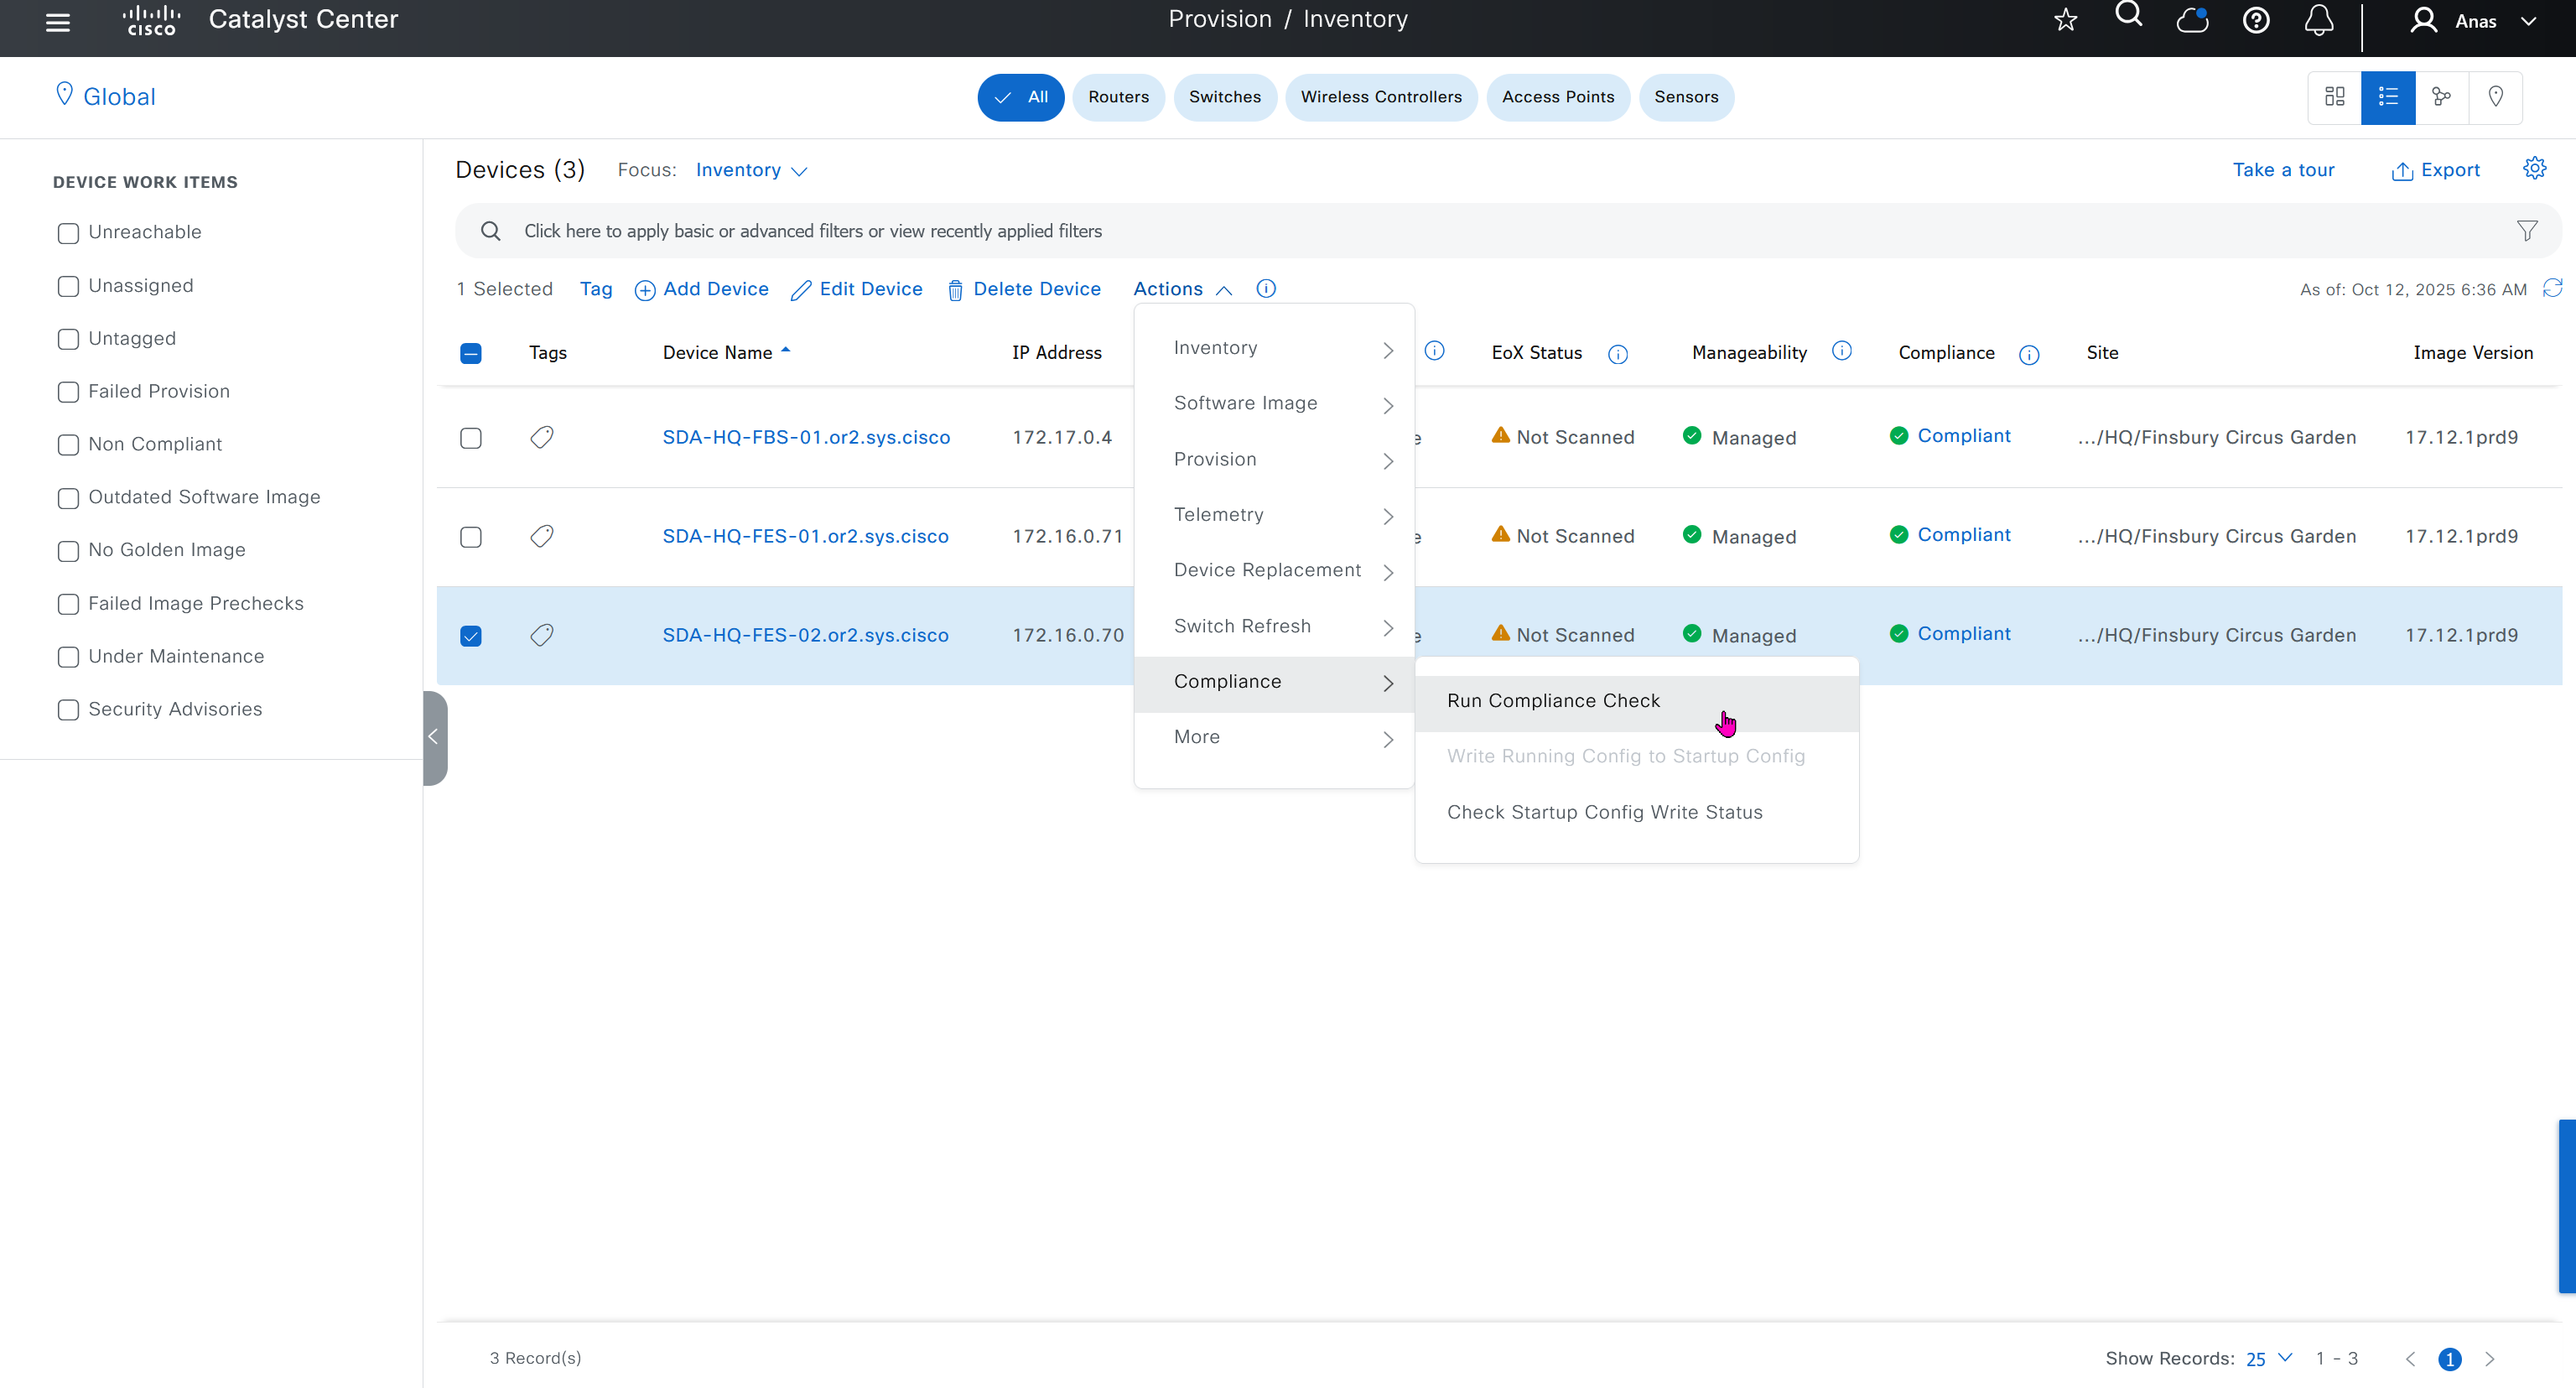2576x1388 pixels.
Task: Select the SDA-HQ-FES-01 device checkbox
Action: point(471,537)
